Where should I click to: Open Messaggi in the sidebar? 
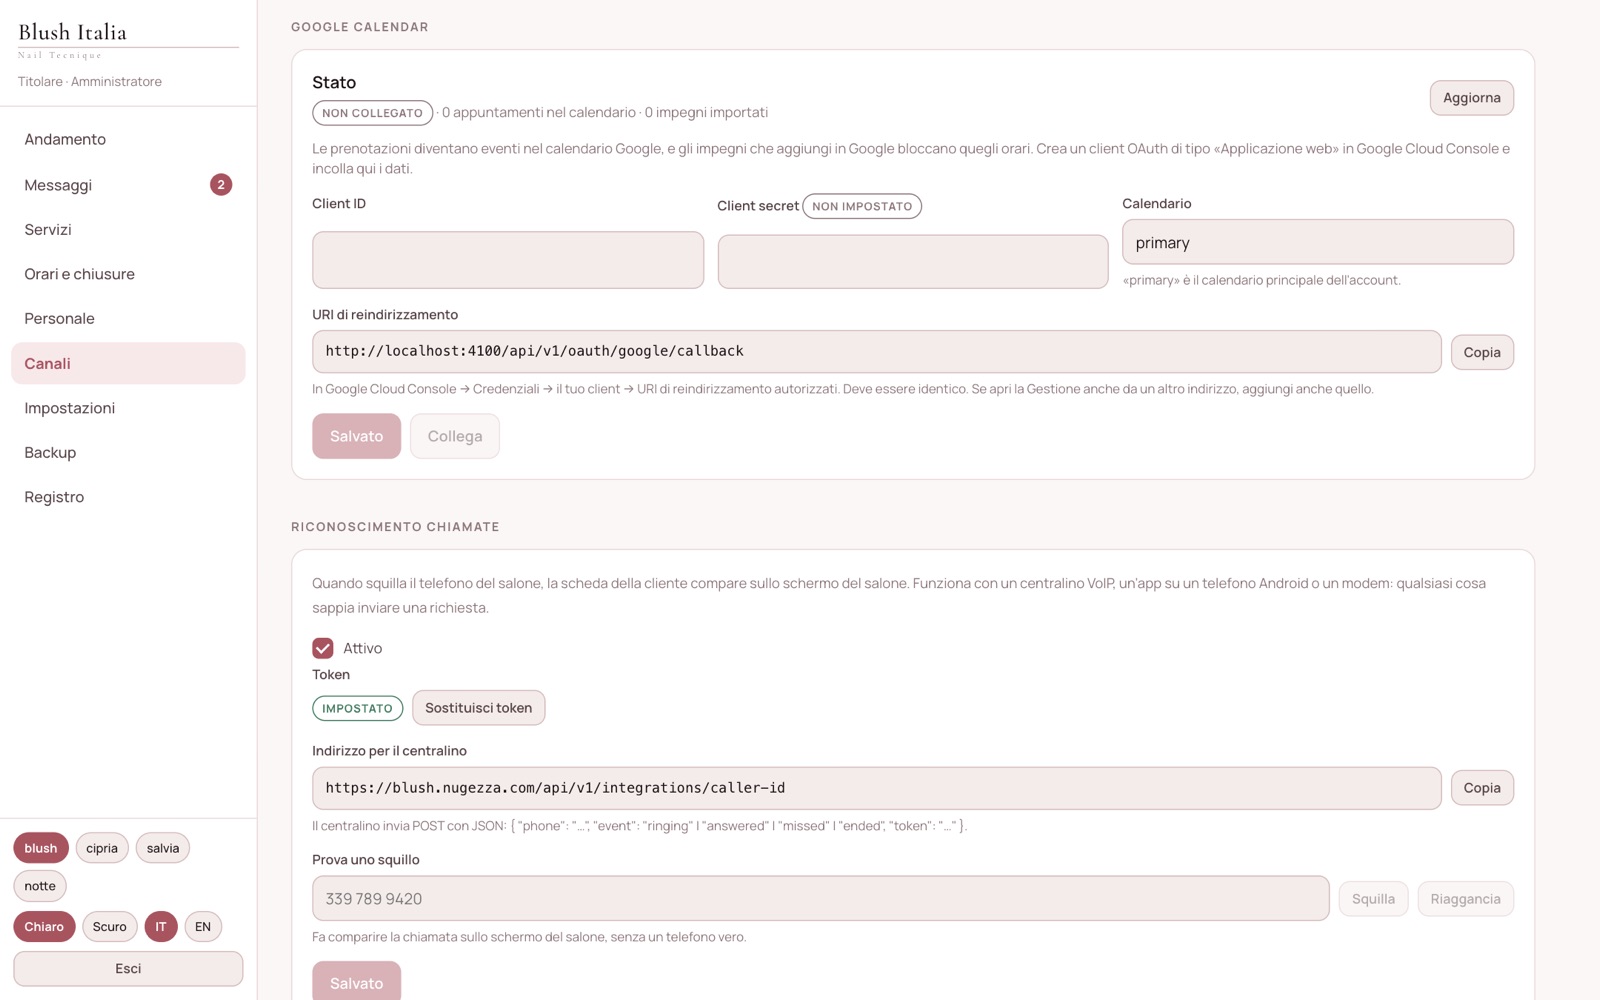coord(128,185)
